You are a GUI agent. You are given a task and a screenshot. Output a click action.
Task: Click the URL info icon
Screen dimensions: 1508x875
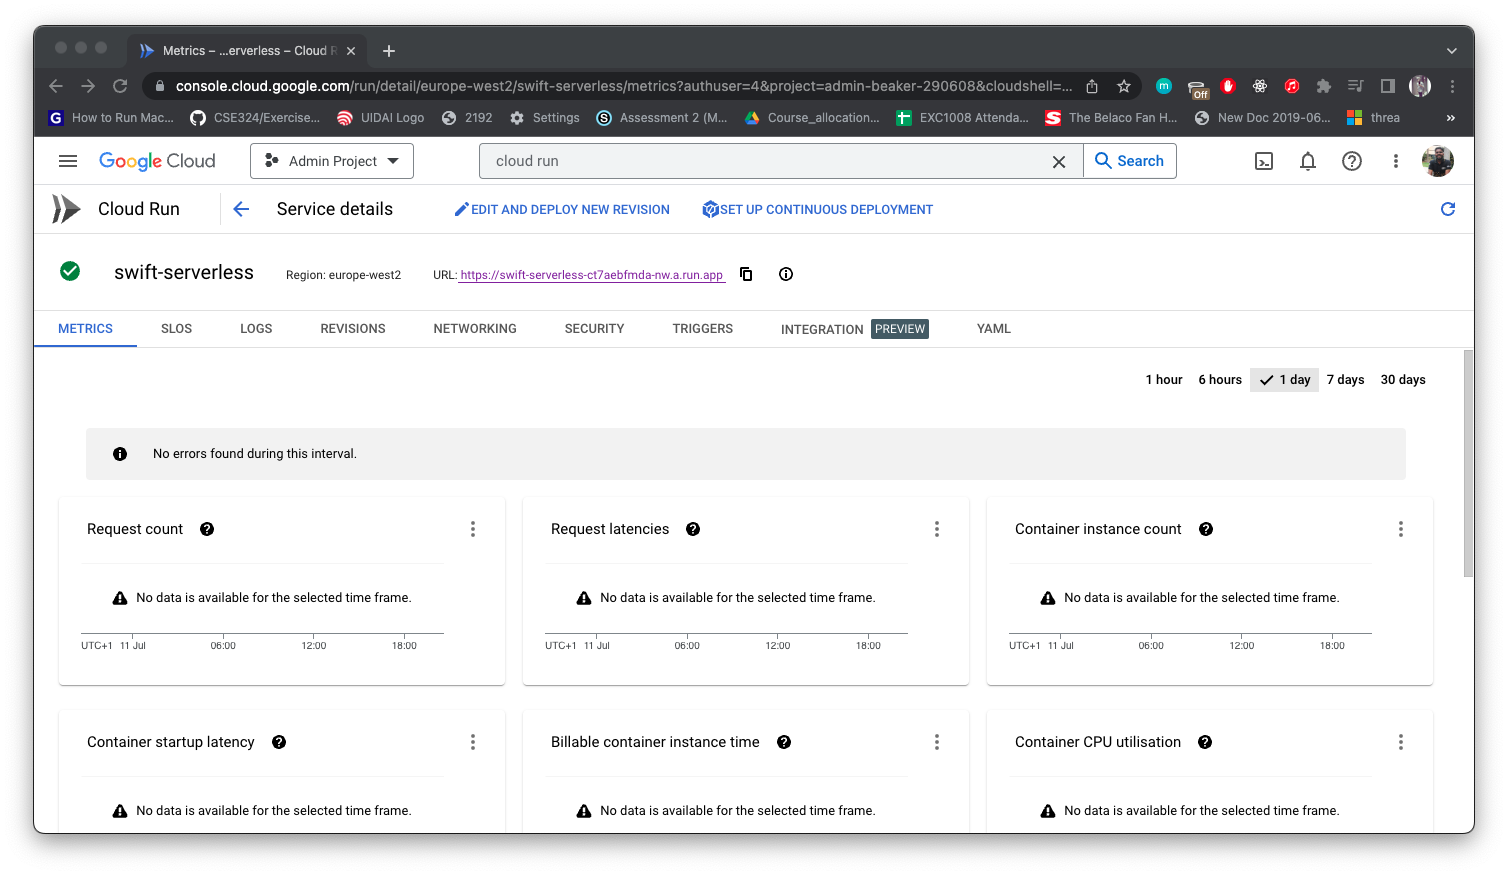[x=786, y=274]
